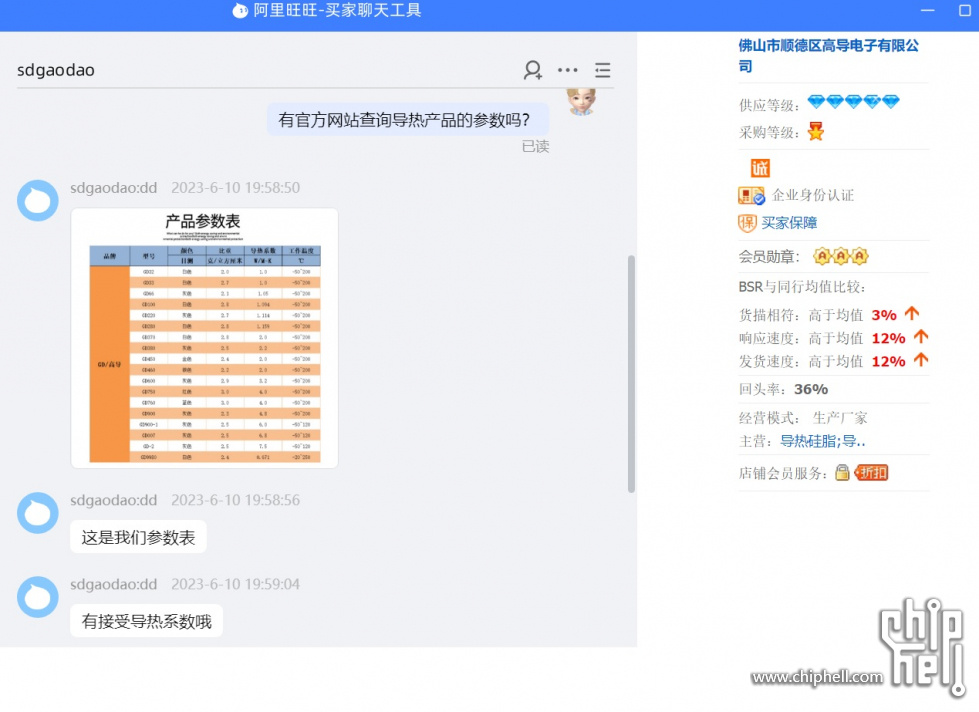979x712 pixels.
Task: Click the 阿里旺旺 title bar logo icon
Action: tap(240, 11)
